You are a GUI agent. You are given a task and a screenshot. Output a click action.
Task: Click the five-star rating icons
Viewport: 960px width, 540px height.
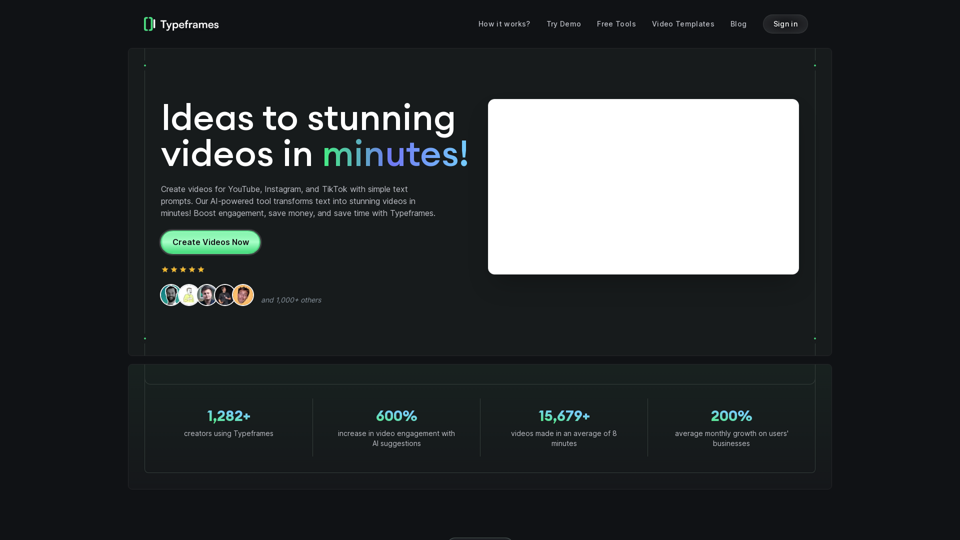[182, 269]
